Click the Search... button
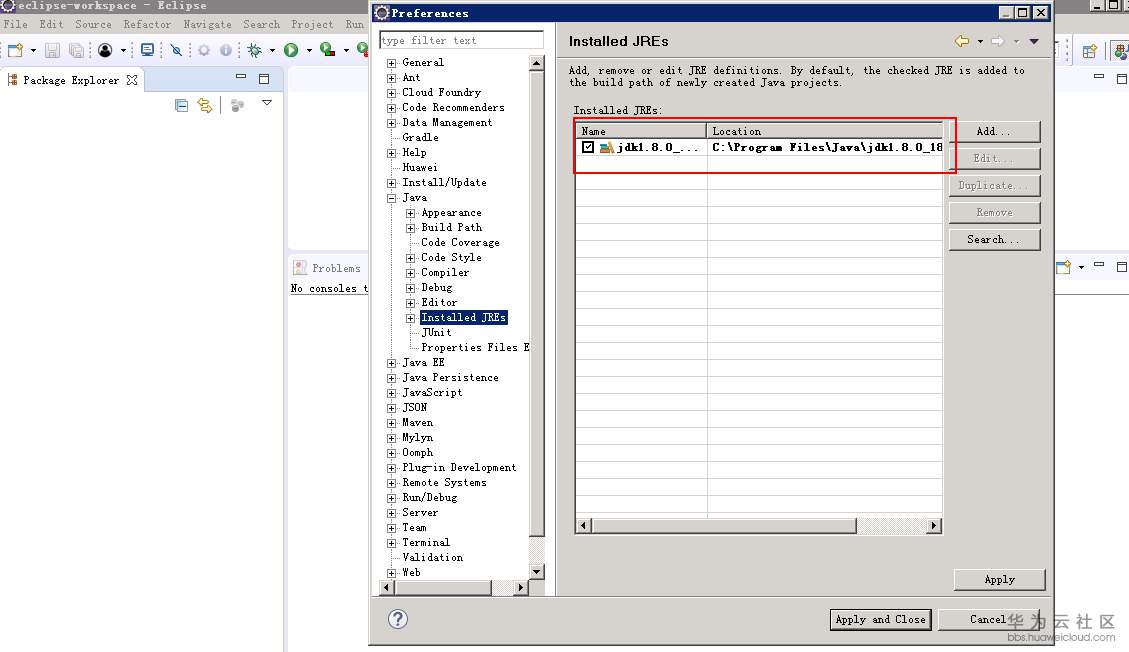 click(x=994, y=239)
